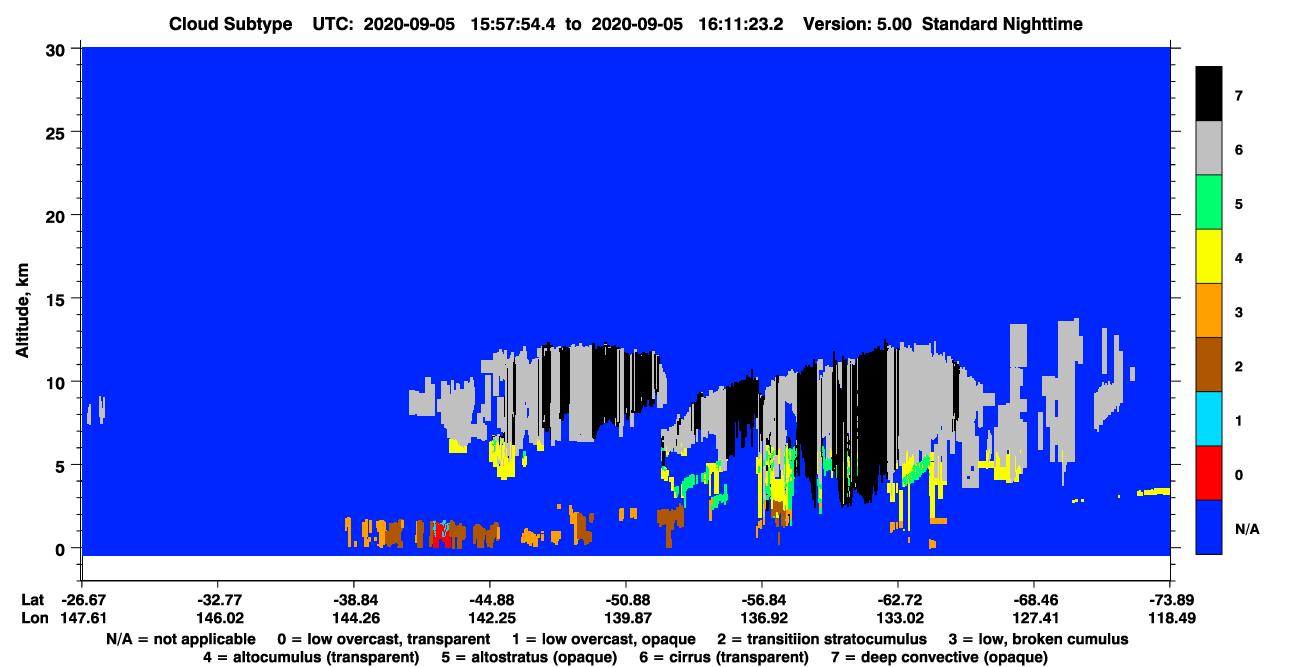Click the 'Lon' row label
The height and width of the screenshot is (667, 1300).
tap(33, 619)
